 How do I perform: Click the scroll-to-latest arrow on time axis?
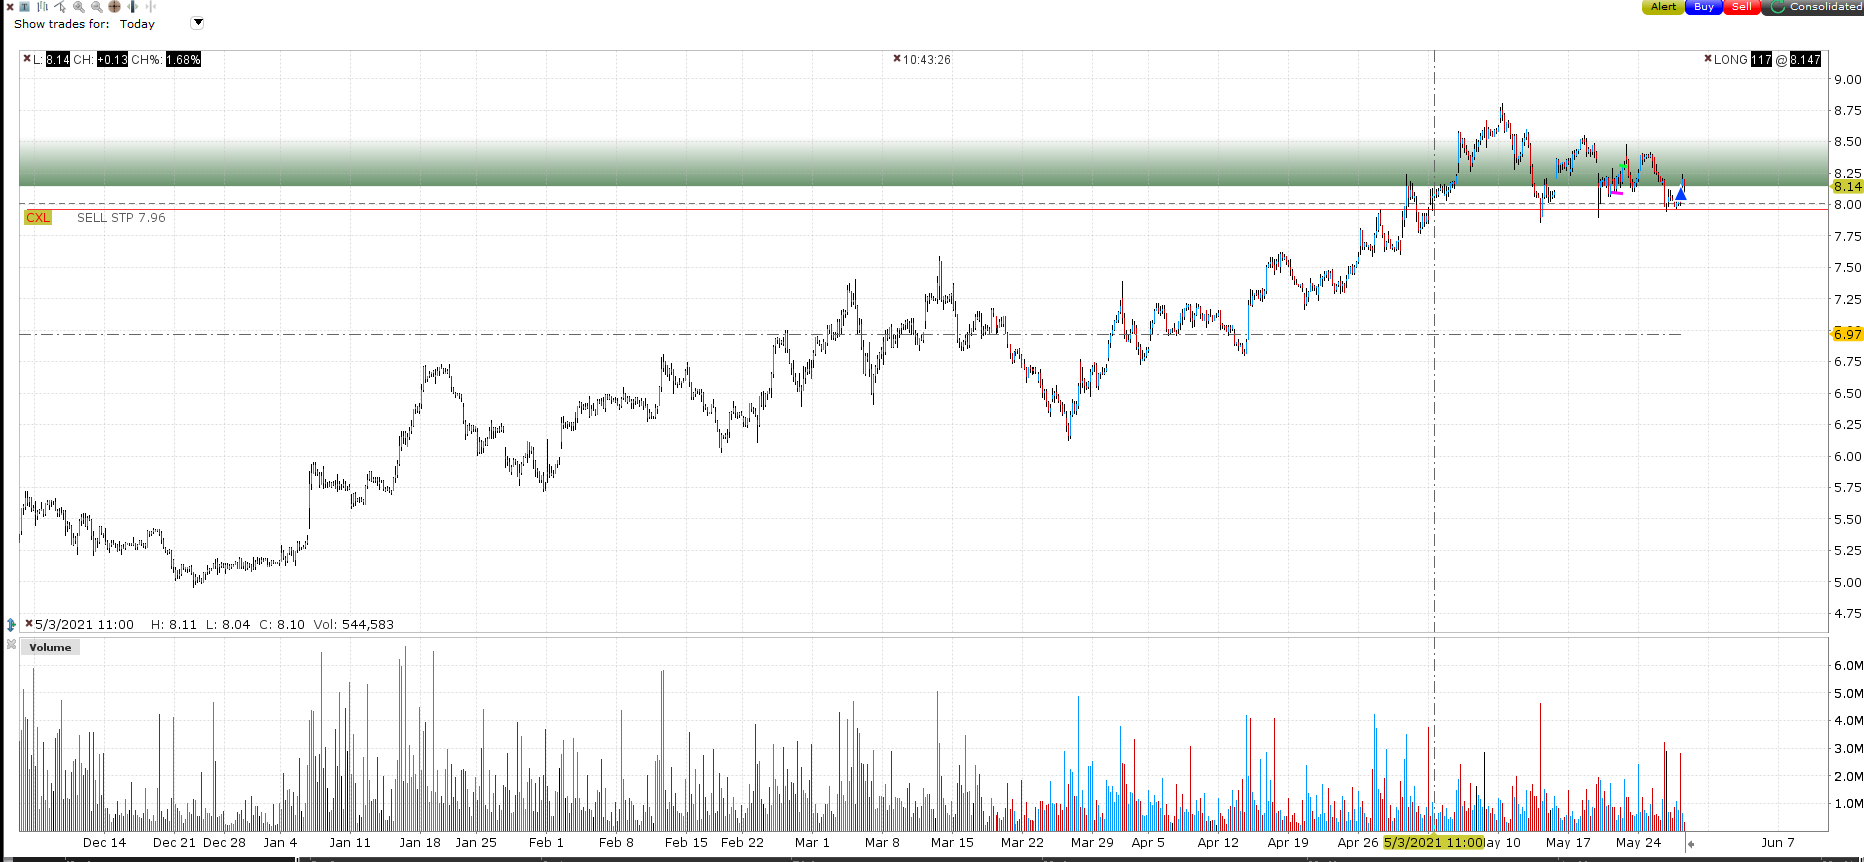coord(1690,843)
